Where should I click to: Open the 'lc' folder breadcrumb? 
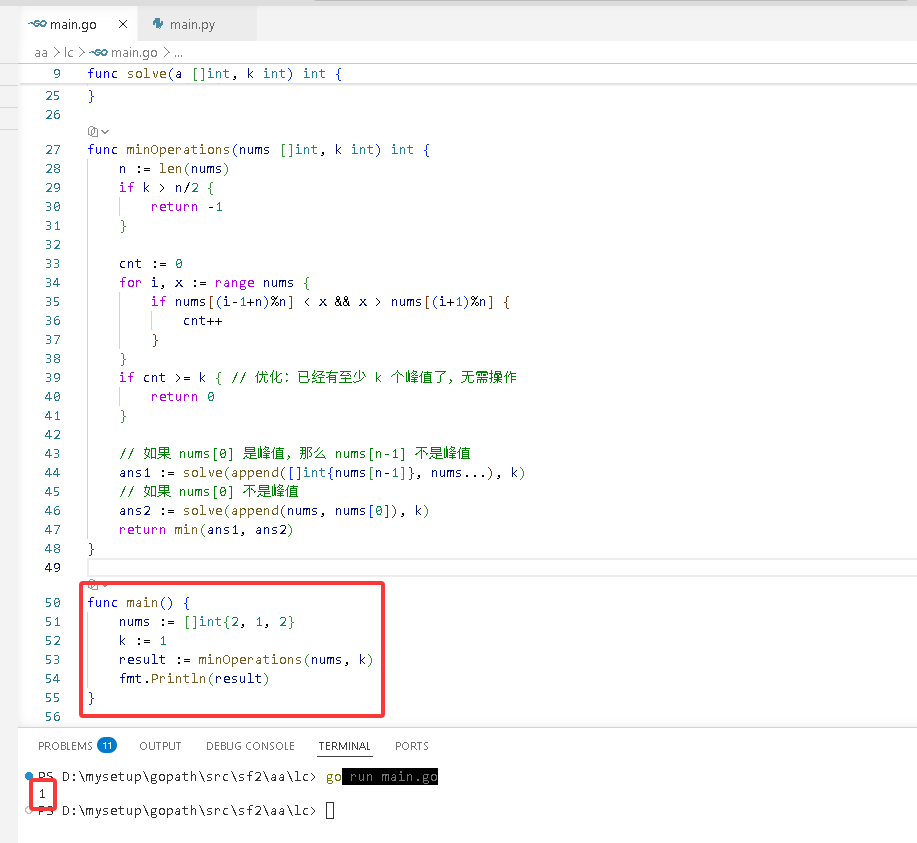pos(68,53)
